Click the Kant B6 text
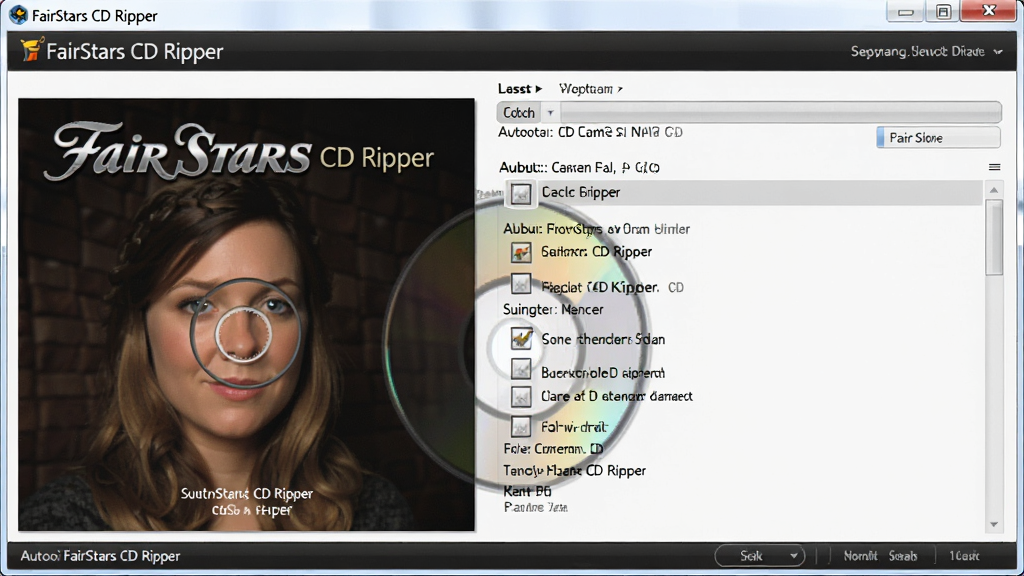 point(527,490)
